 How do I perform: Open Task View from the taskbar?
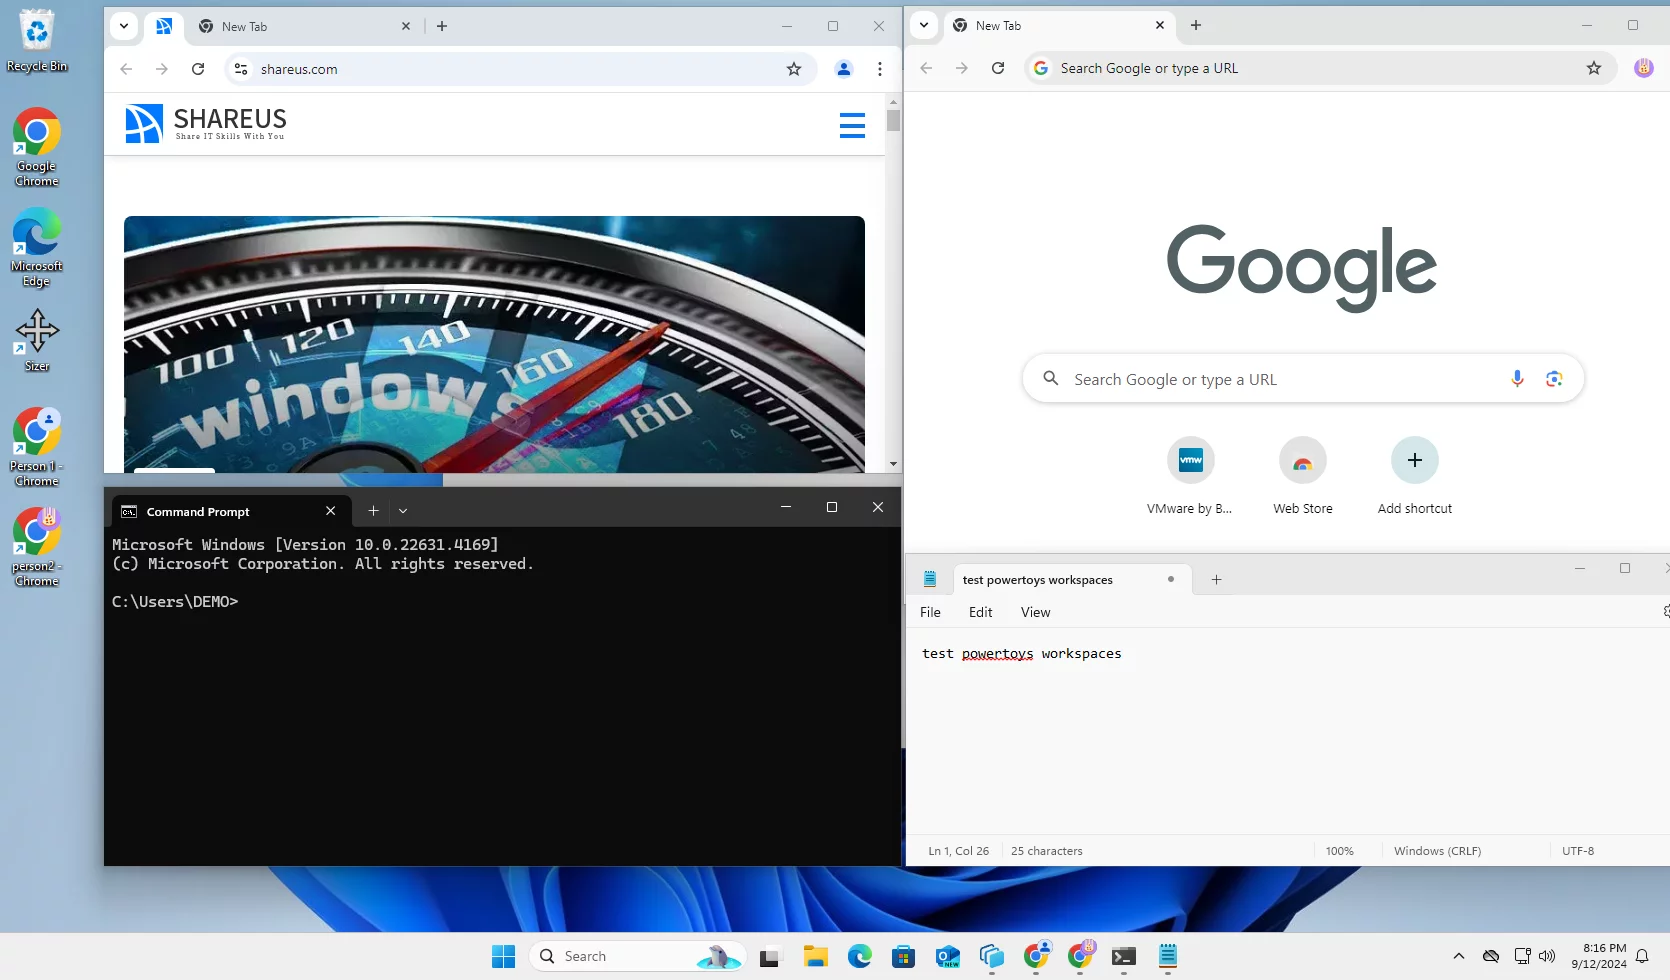pyautogui.click(x=769, y=957)
